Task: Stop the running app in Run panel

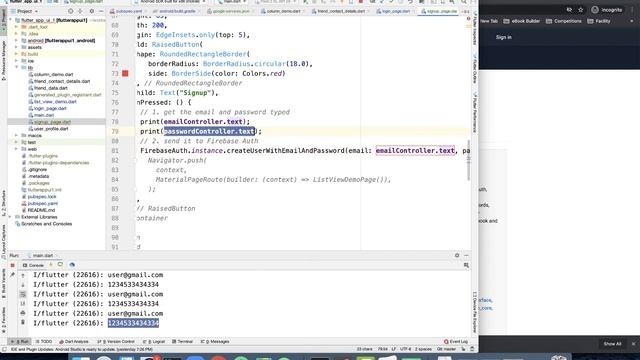Action: pyautogui.click(x=13, y=265)
